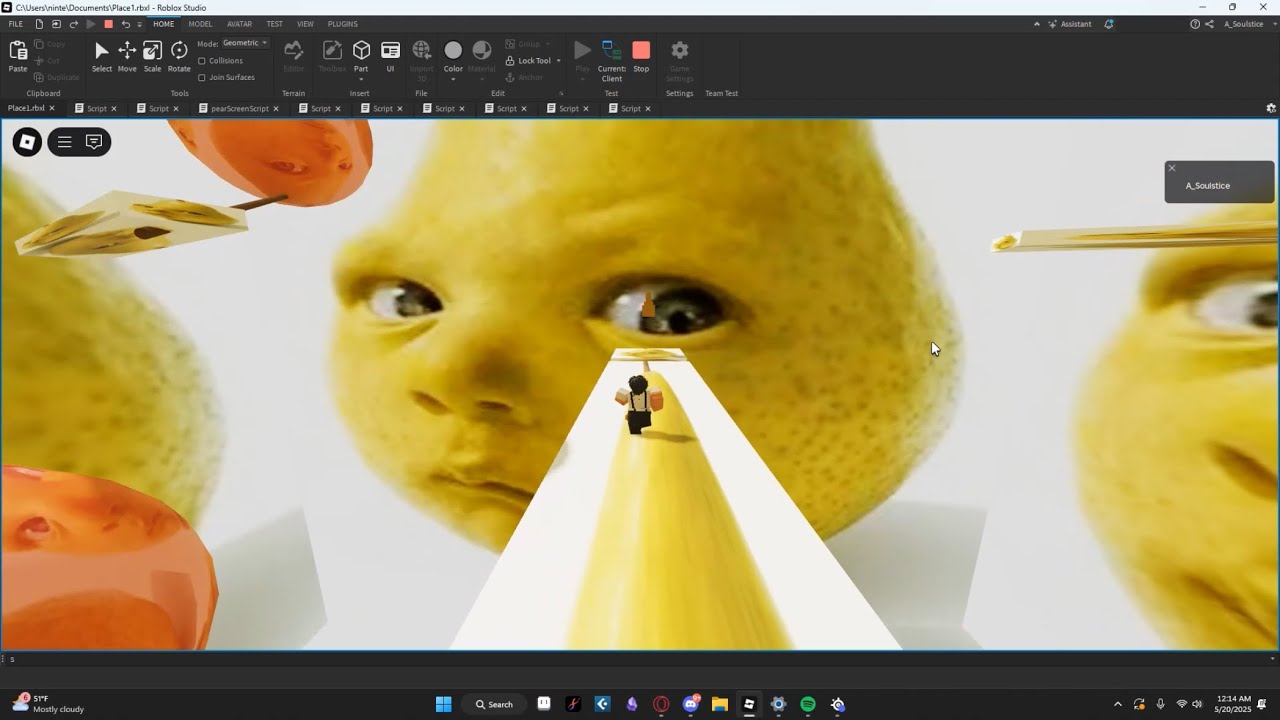Open the command bar history dropdown
1280x720 pixels.
point(1272,658)
